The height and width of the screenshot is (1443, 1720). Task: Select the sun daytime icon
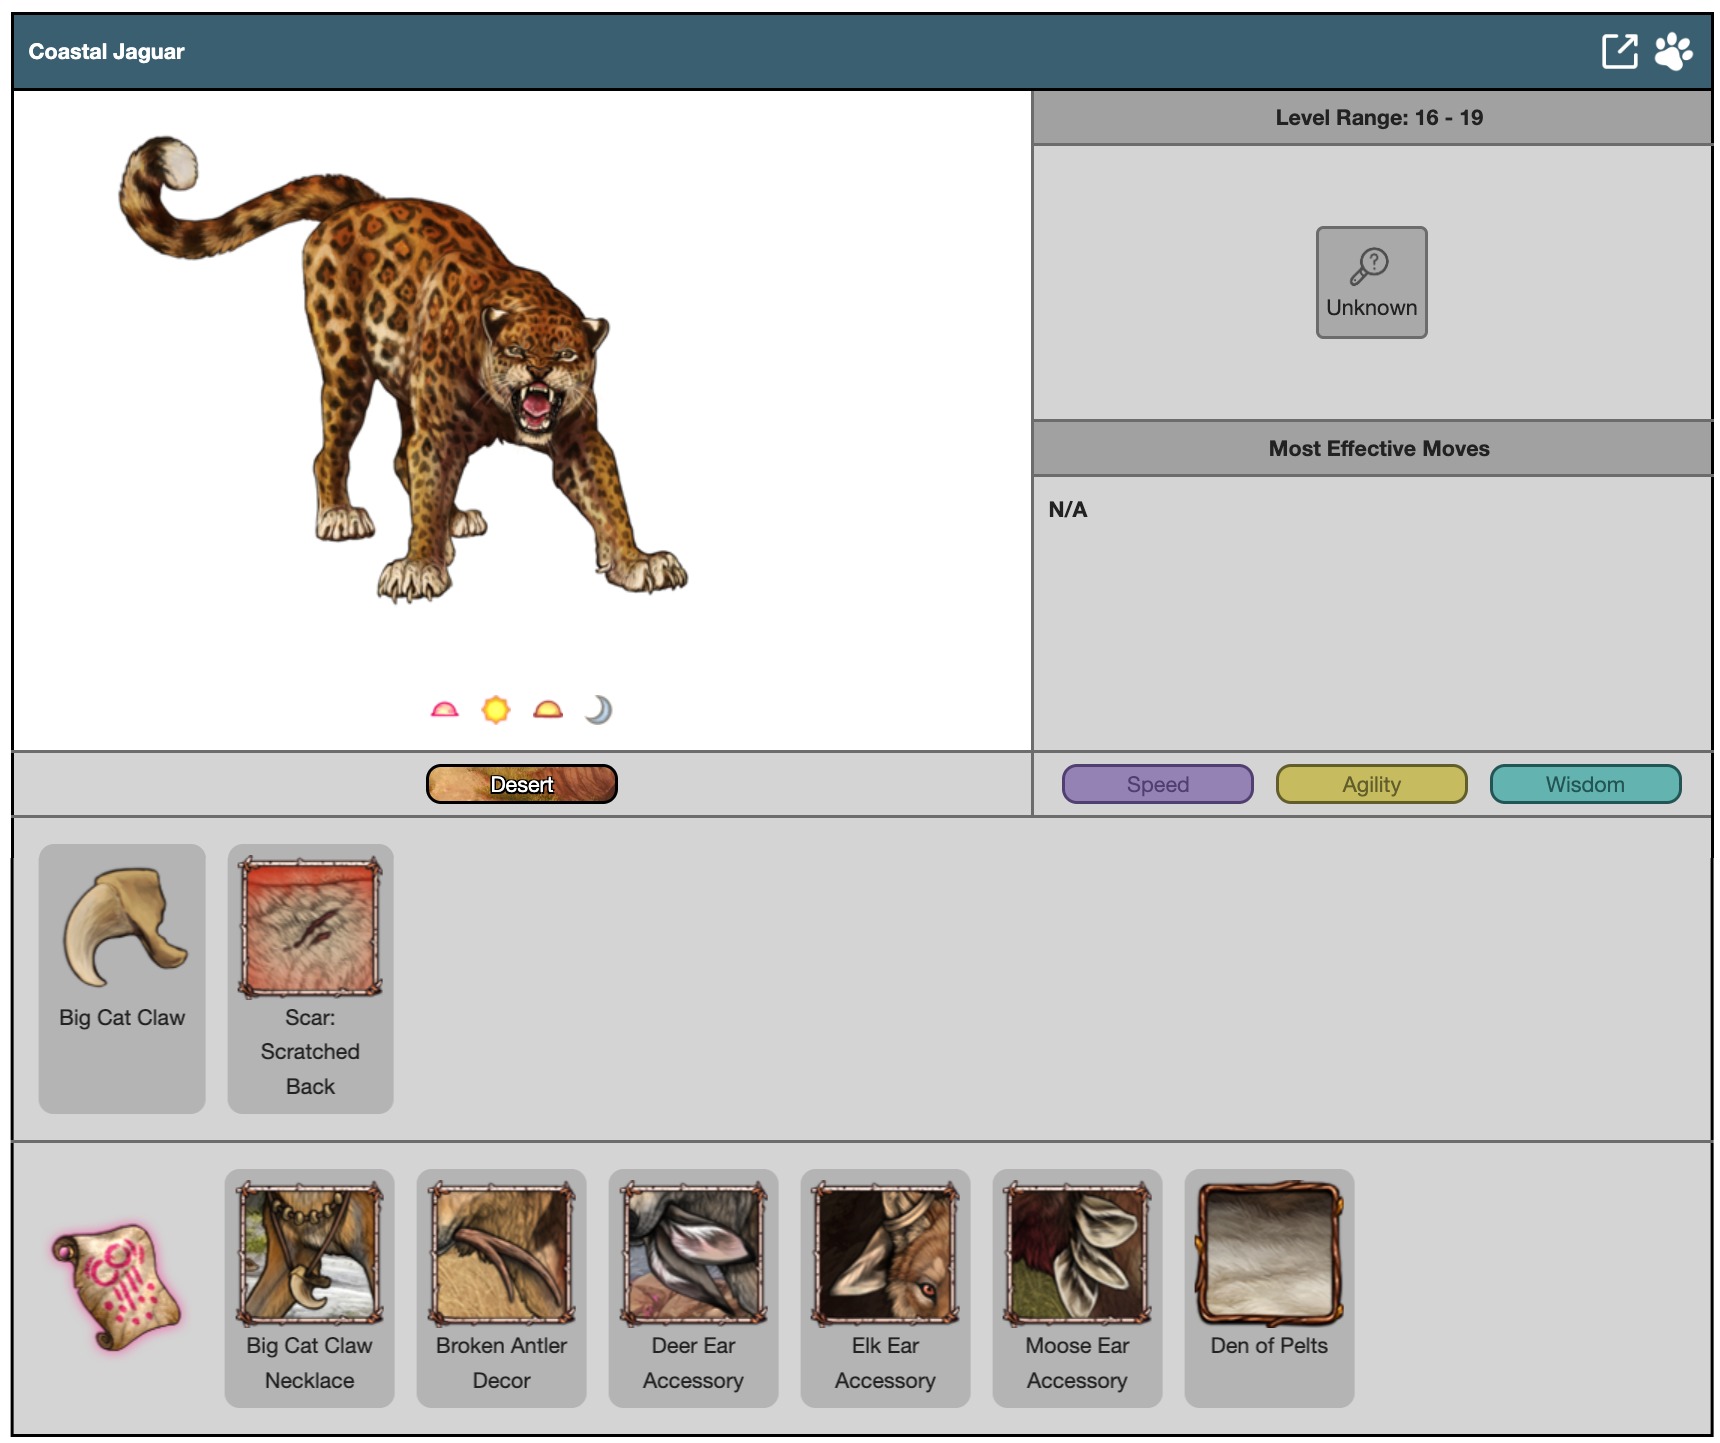click(x=496, y=710)
